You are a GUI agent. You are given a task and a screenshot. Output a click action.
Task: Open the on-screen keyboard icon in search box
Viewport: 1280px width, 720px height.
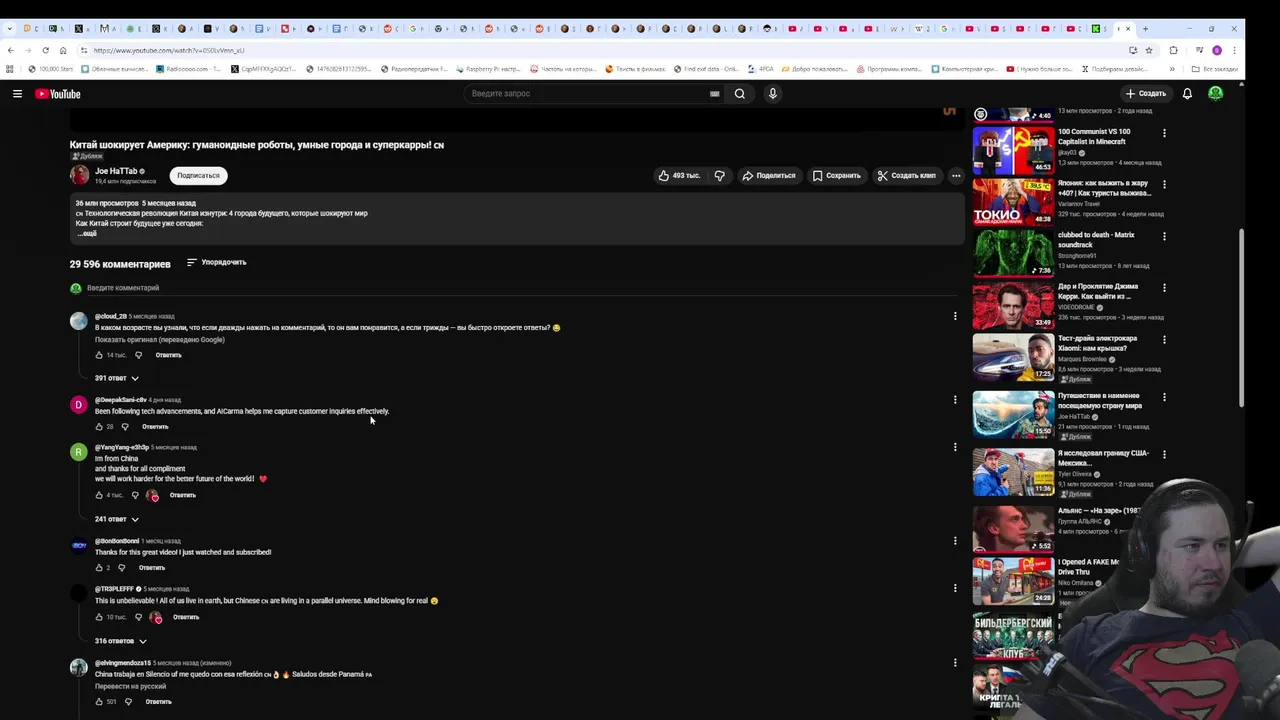[x=714, y=94]
